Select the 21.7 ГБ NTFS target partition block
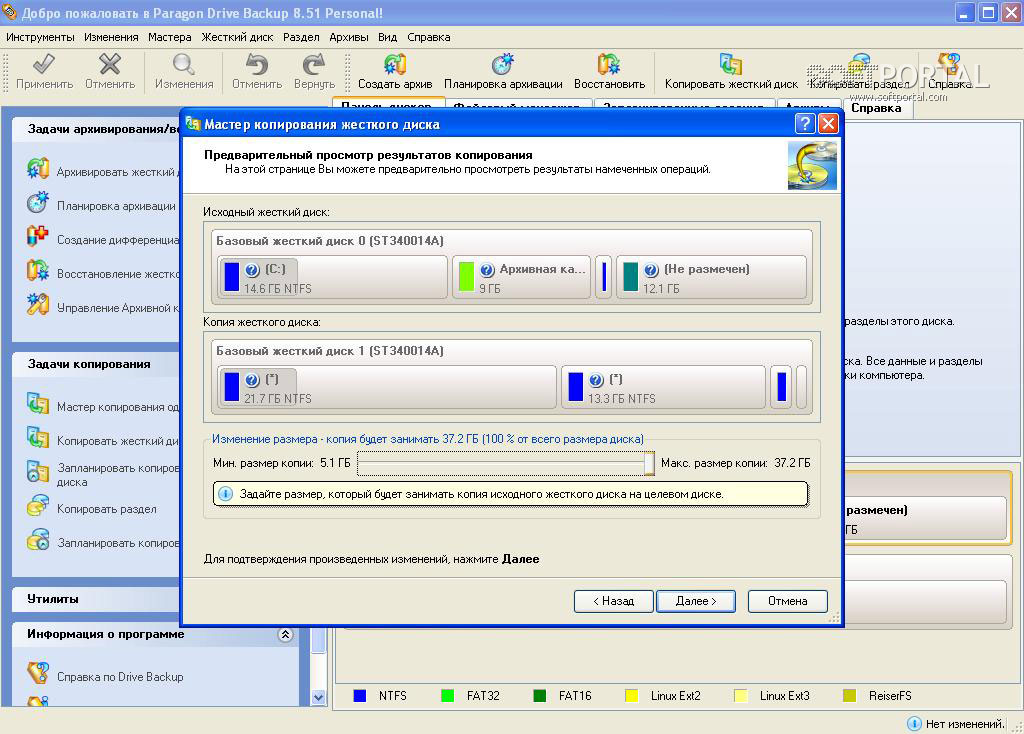Image resolution: width=1024 pixels, height=734 pixels. (x=387, y=387)
